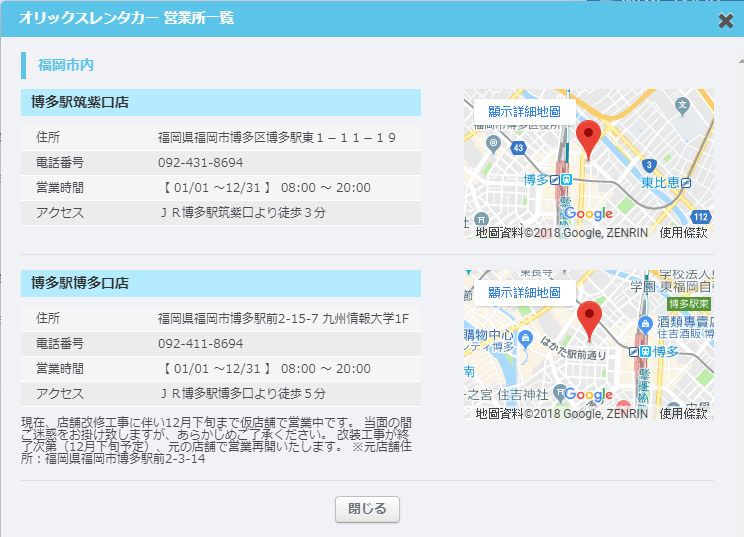Click route 3 shield on the upper map
The height and width of the screenshot is (537, 744).
pyautogui.click(x=649, y=166)
